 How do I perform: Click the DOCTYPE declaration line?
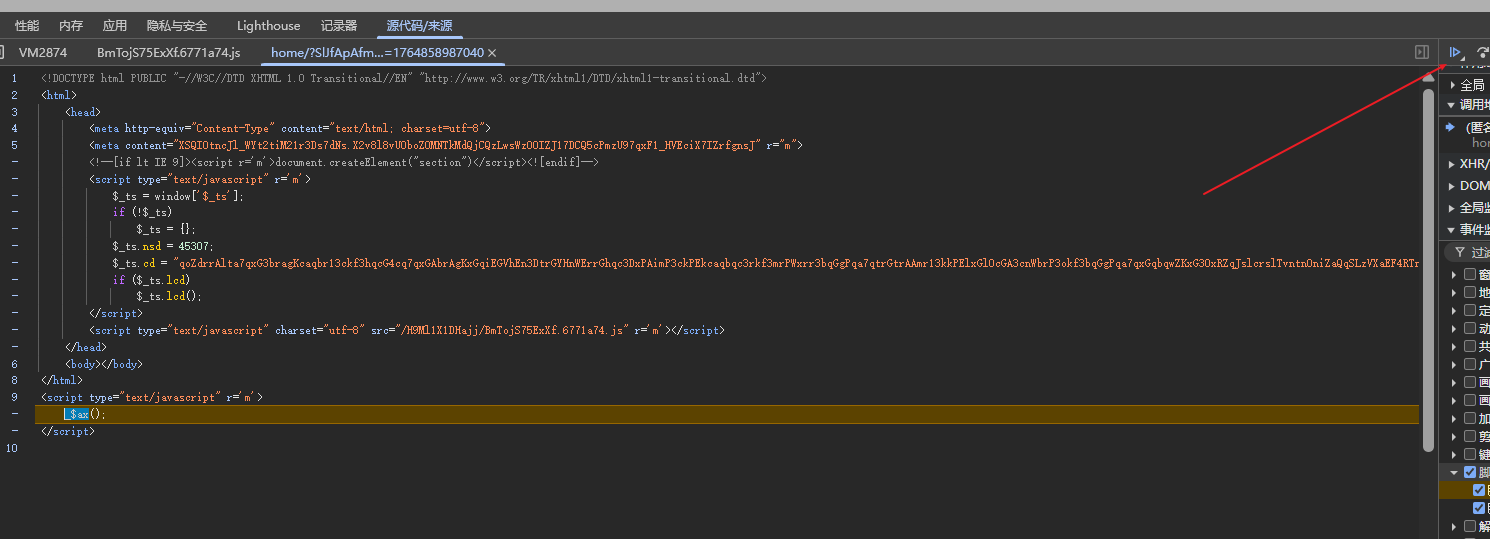point(404,78)
